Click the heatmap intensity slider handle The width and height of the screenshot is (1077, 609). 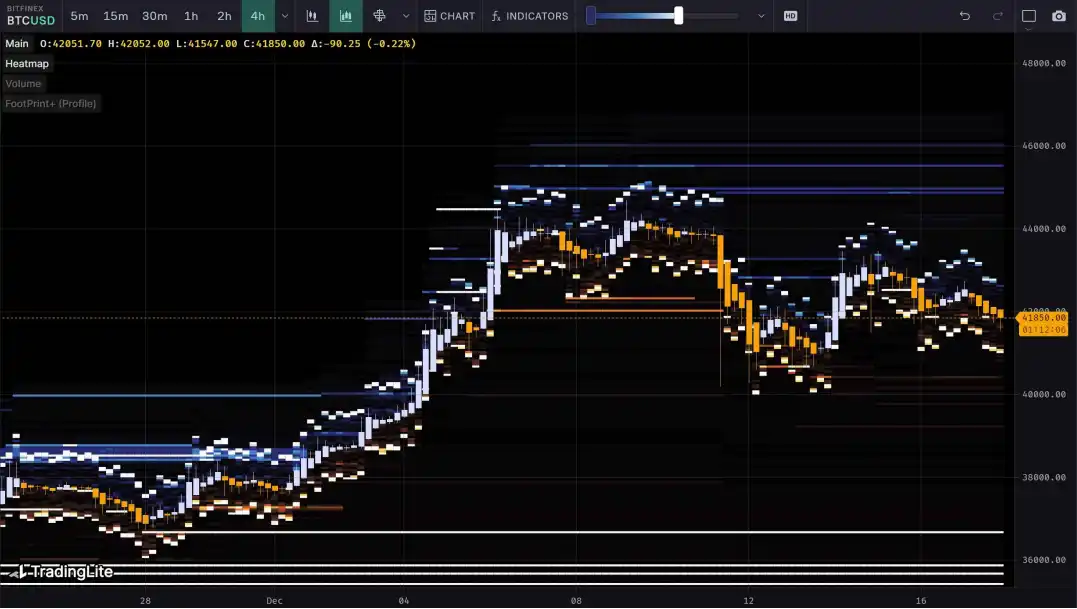click(x=679, y=16)
